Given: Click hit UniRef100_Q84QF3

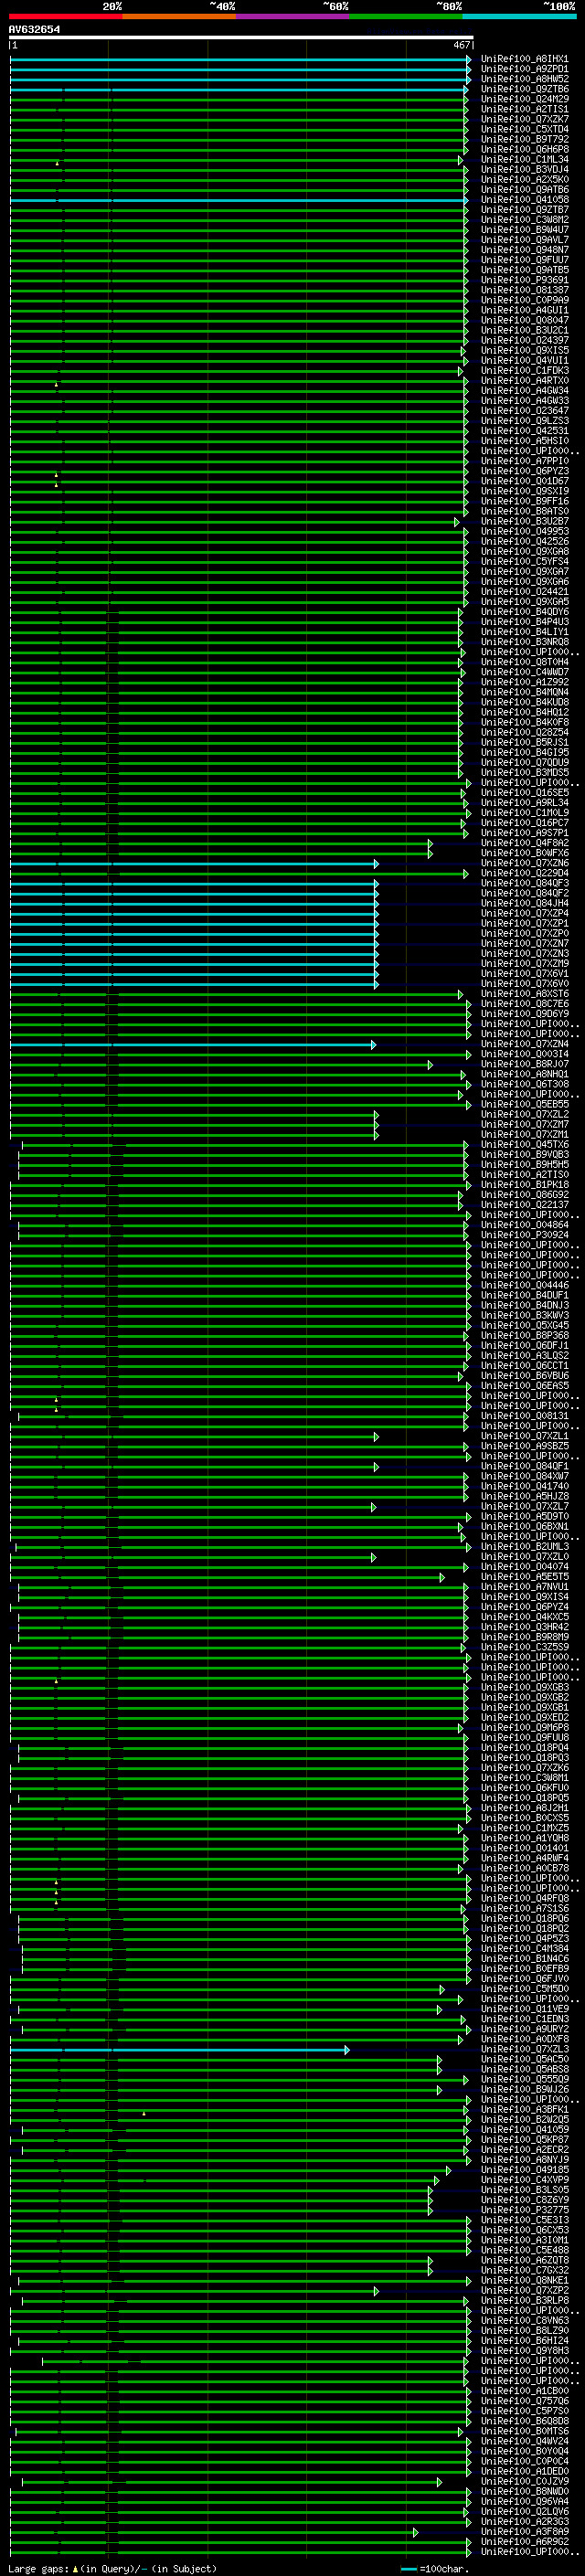Looking at the screenshot, I should pos(524,883).
